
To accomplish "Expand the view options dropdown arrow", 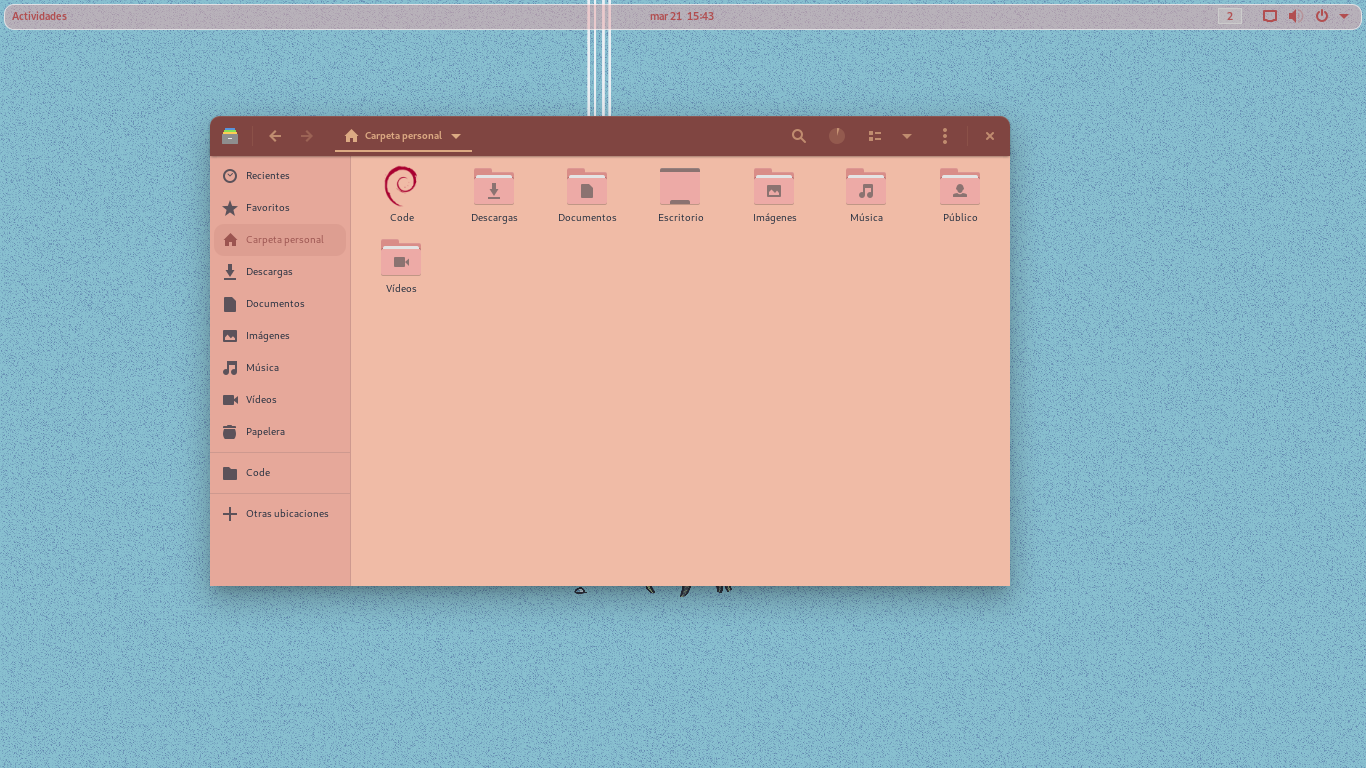I will point(907,136).
